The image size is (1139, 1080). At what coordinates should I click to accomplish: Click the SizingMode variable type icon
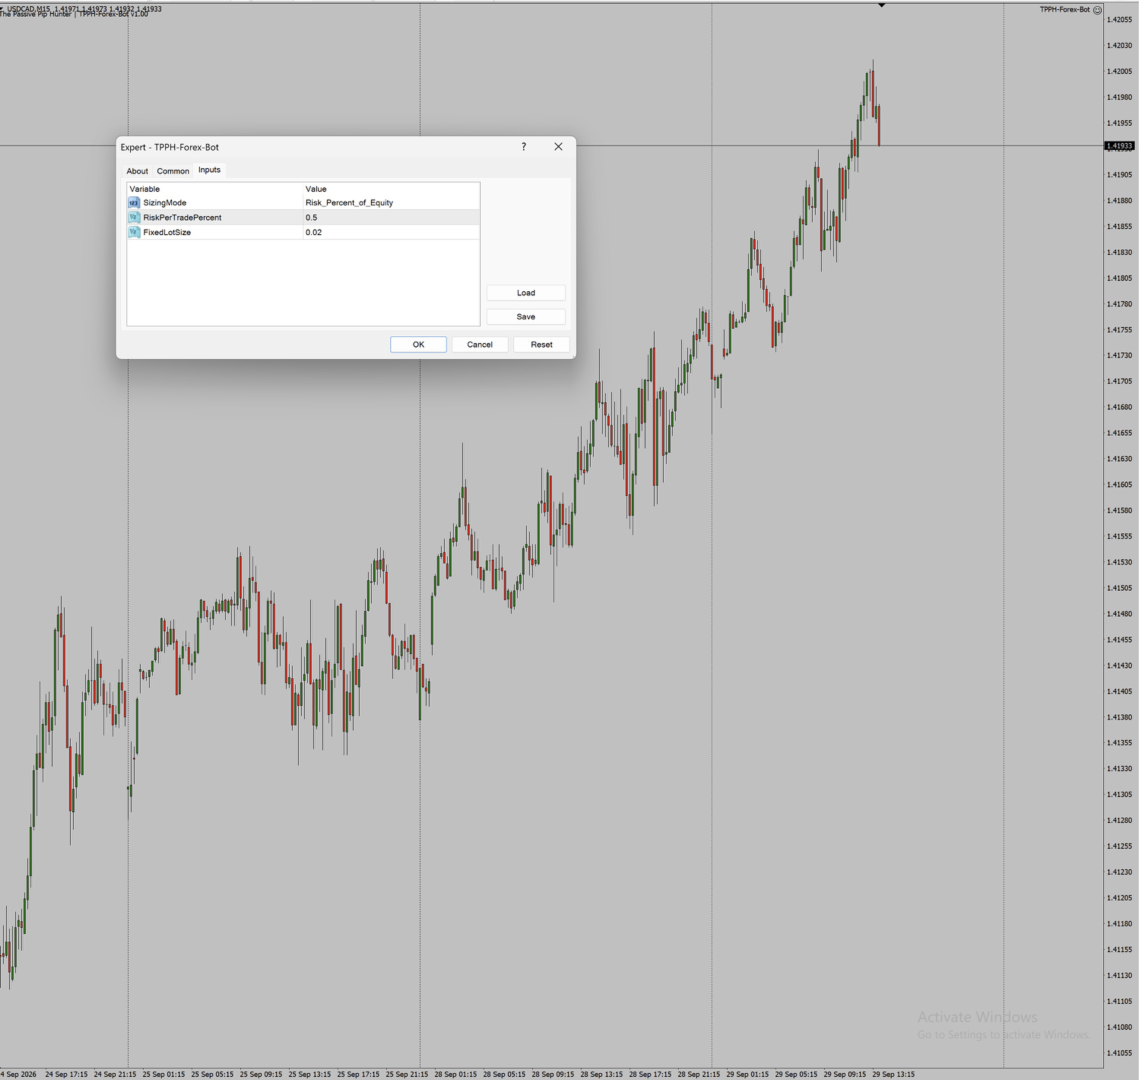(134, 203)
